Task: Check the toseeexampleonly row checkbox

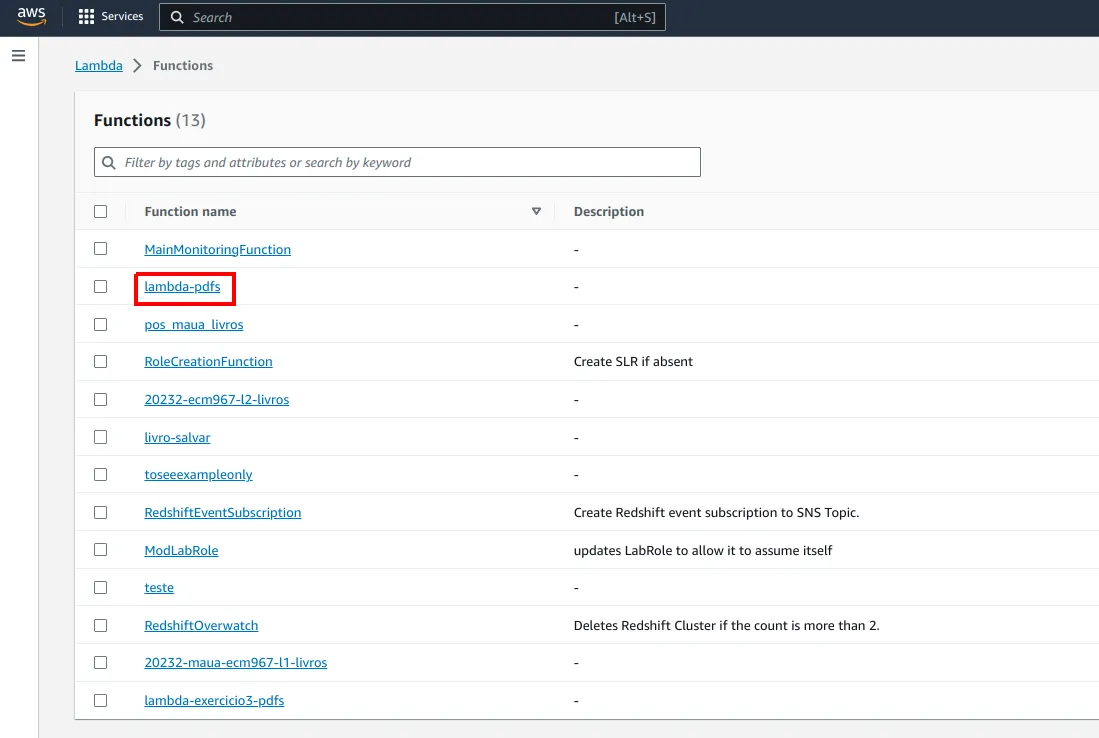Action: point(101,474)
